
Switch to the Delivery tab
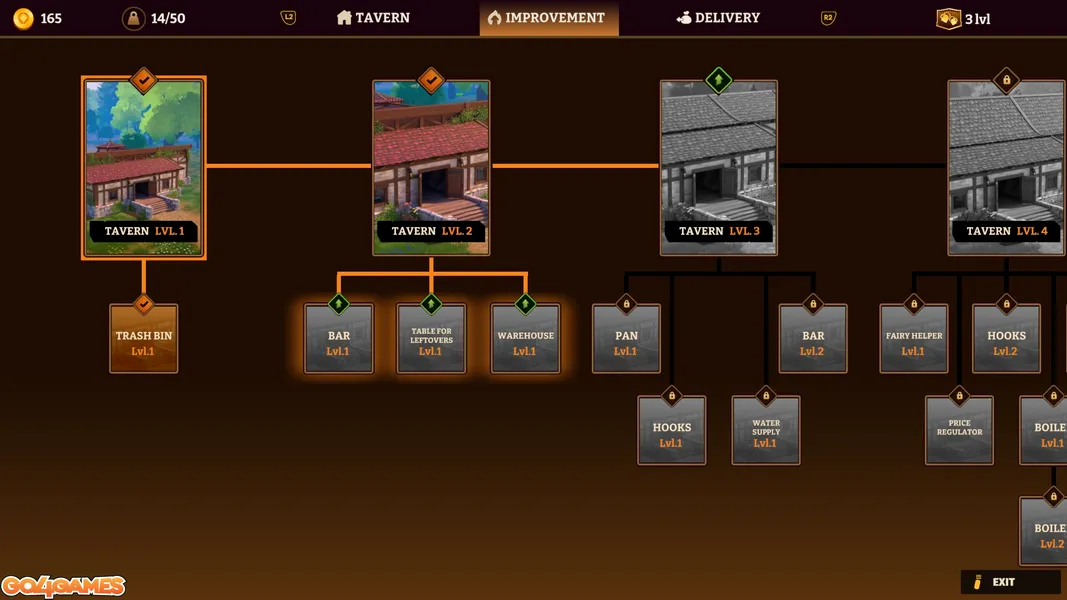[717, 18]
